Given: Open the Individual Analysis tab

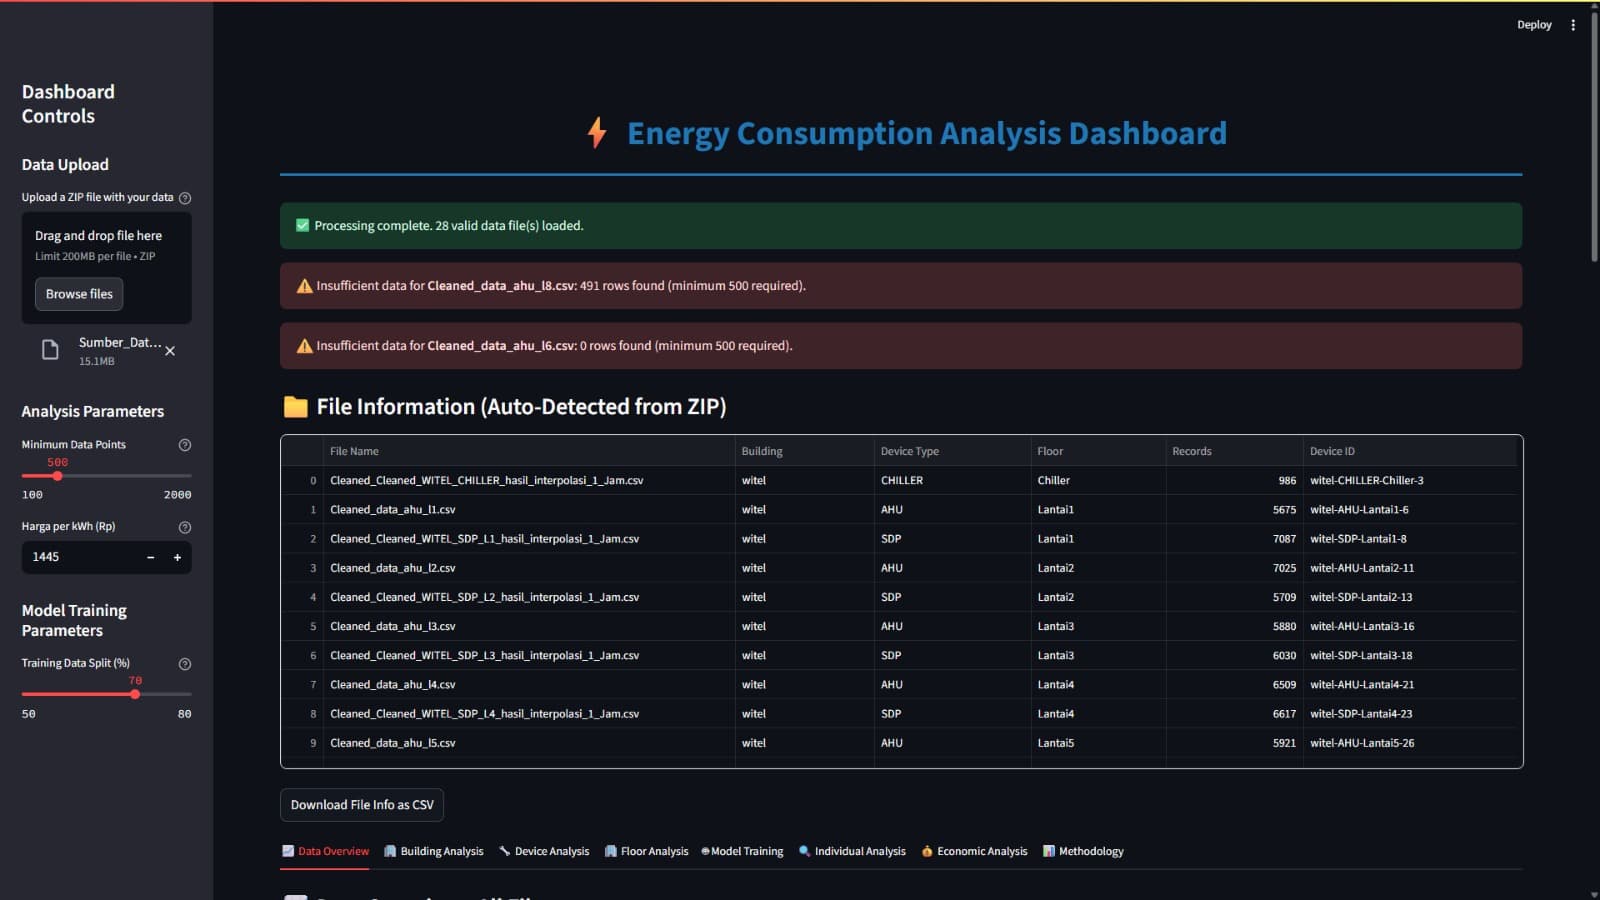Looking at the screenshot, I should pos(852,852).
